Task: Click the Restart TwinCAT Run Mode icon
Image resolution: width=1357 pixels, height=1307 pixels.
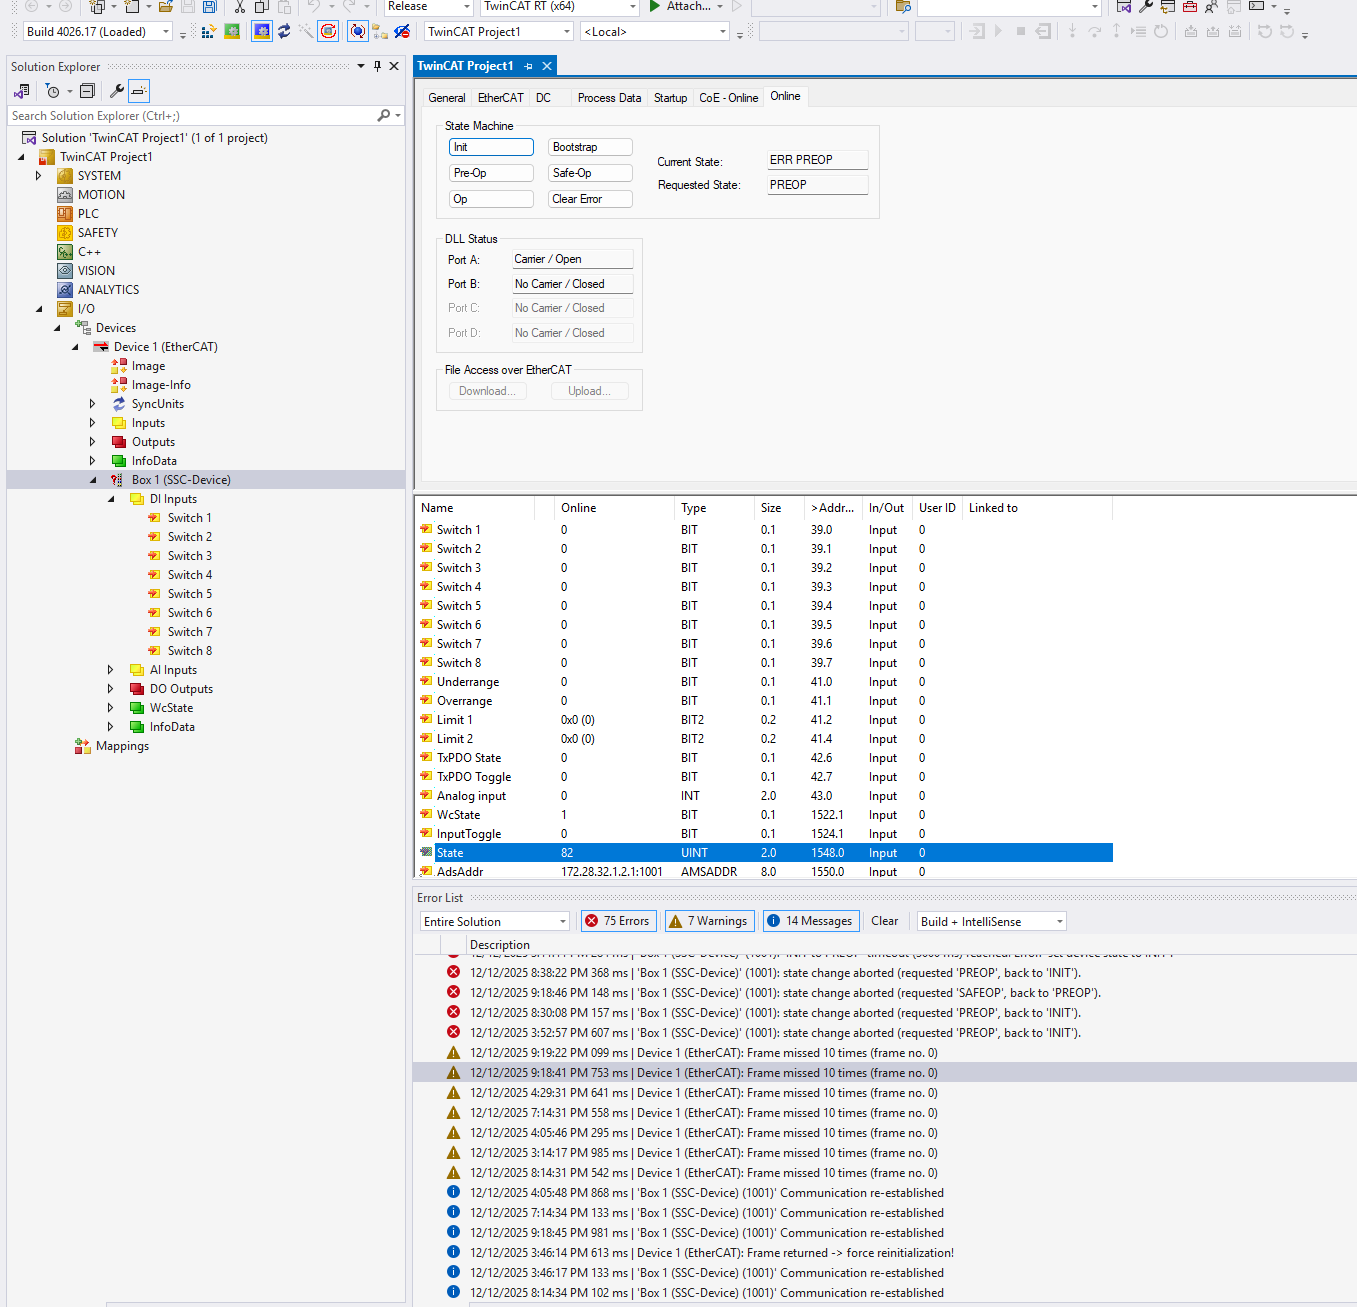Action: [x=232, y=31]
